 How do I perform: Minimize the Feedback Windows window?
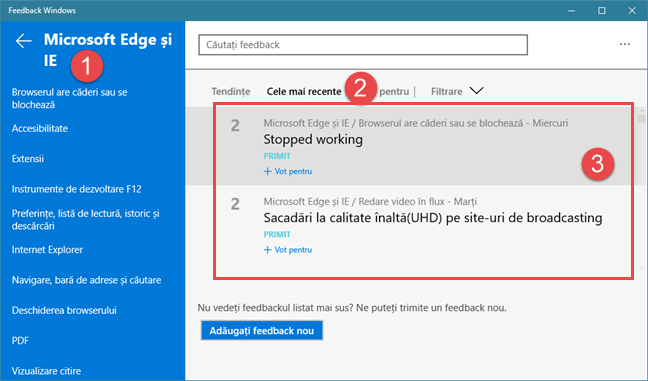[572, 11]
